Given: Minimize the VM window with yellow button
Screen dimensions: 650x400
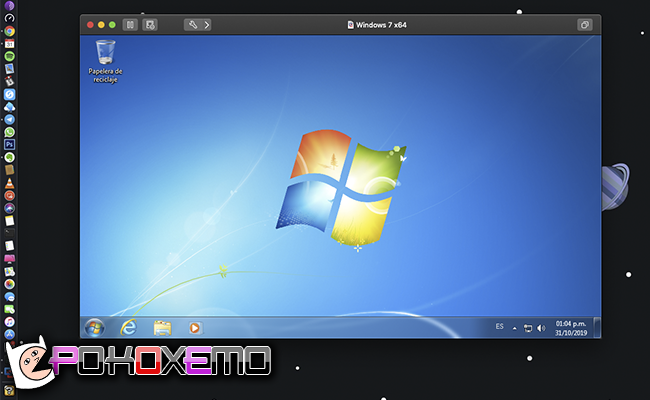Looking at the screenshot, I should click(x=101, y=25).
